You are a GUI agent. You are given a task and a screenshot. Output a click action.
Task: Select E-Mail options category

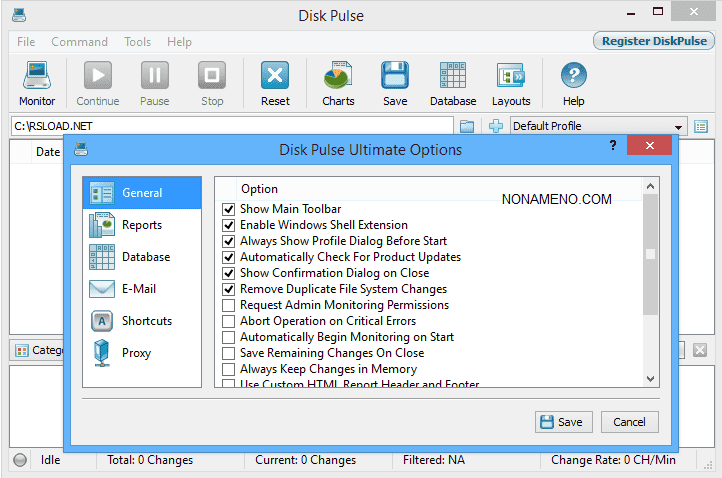click(x=138, y=289)
